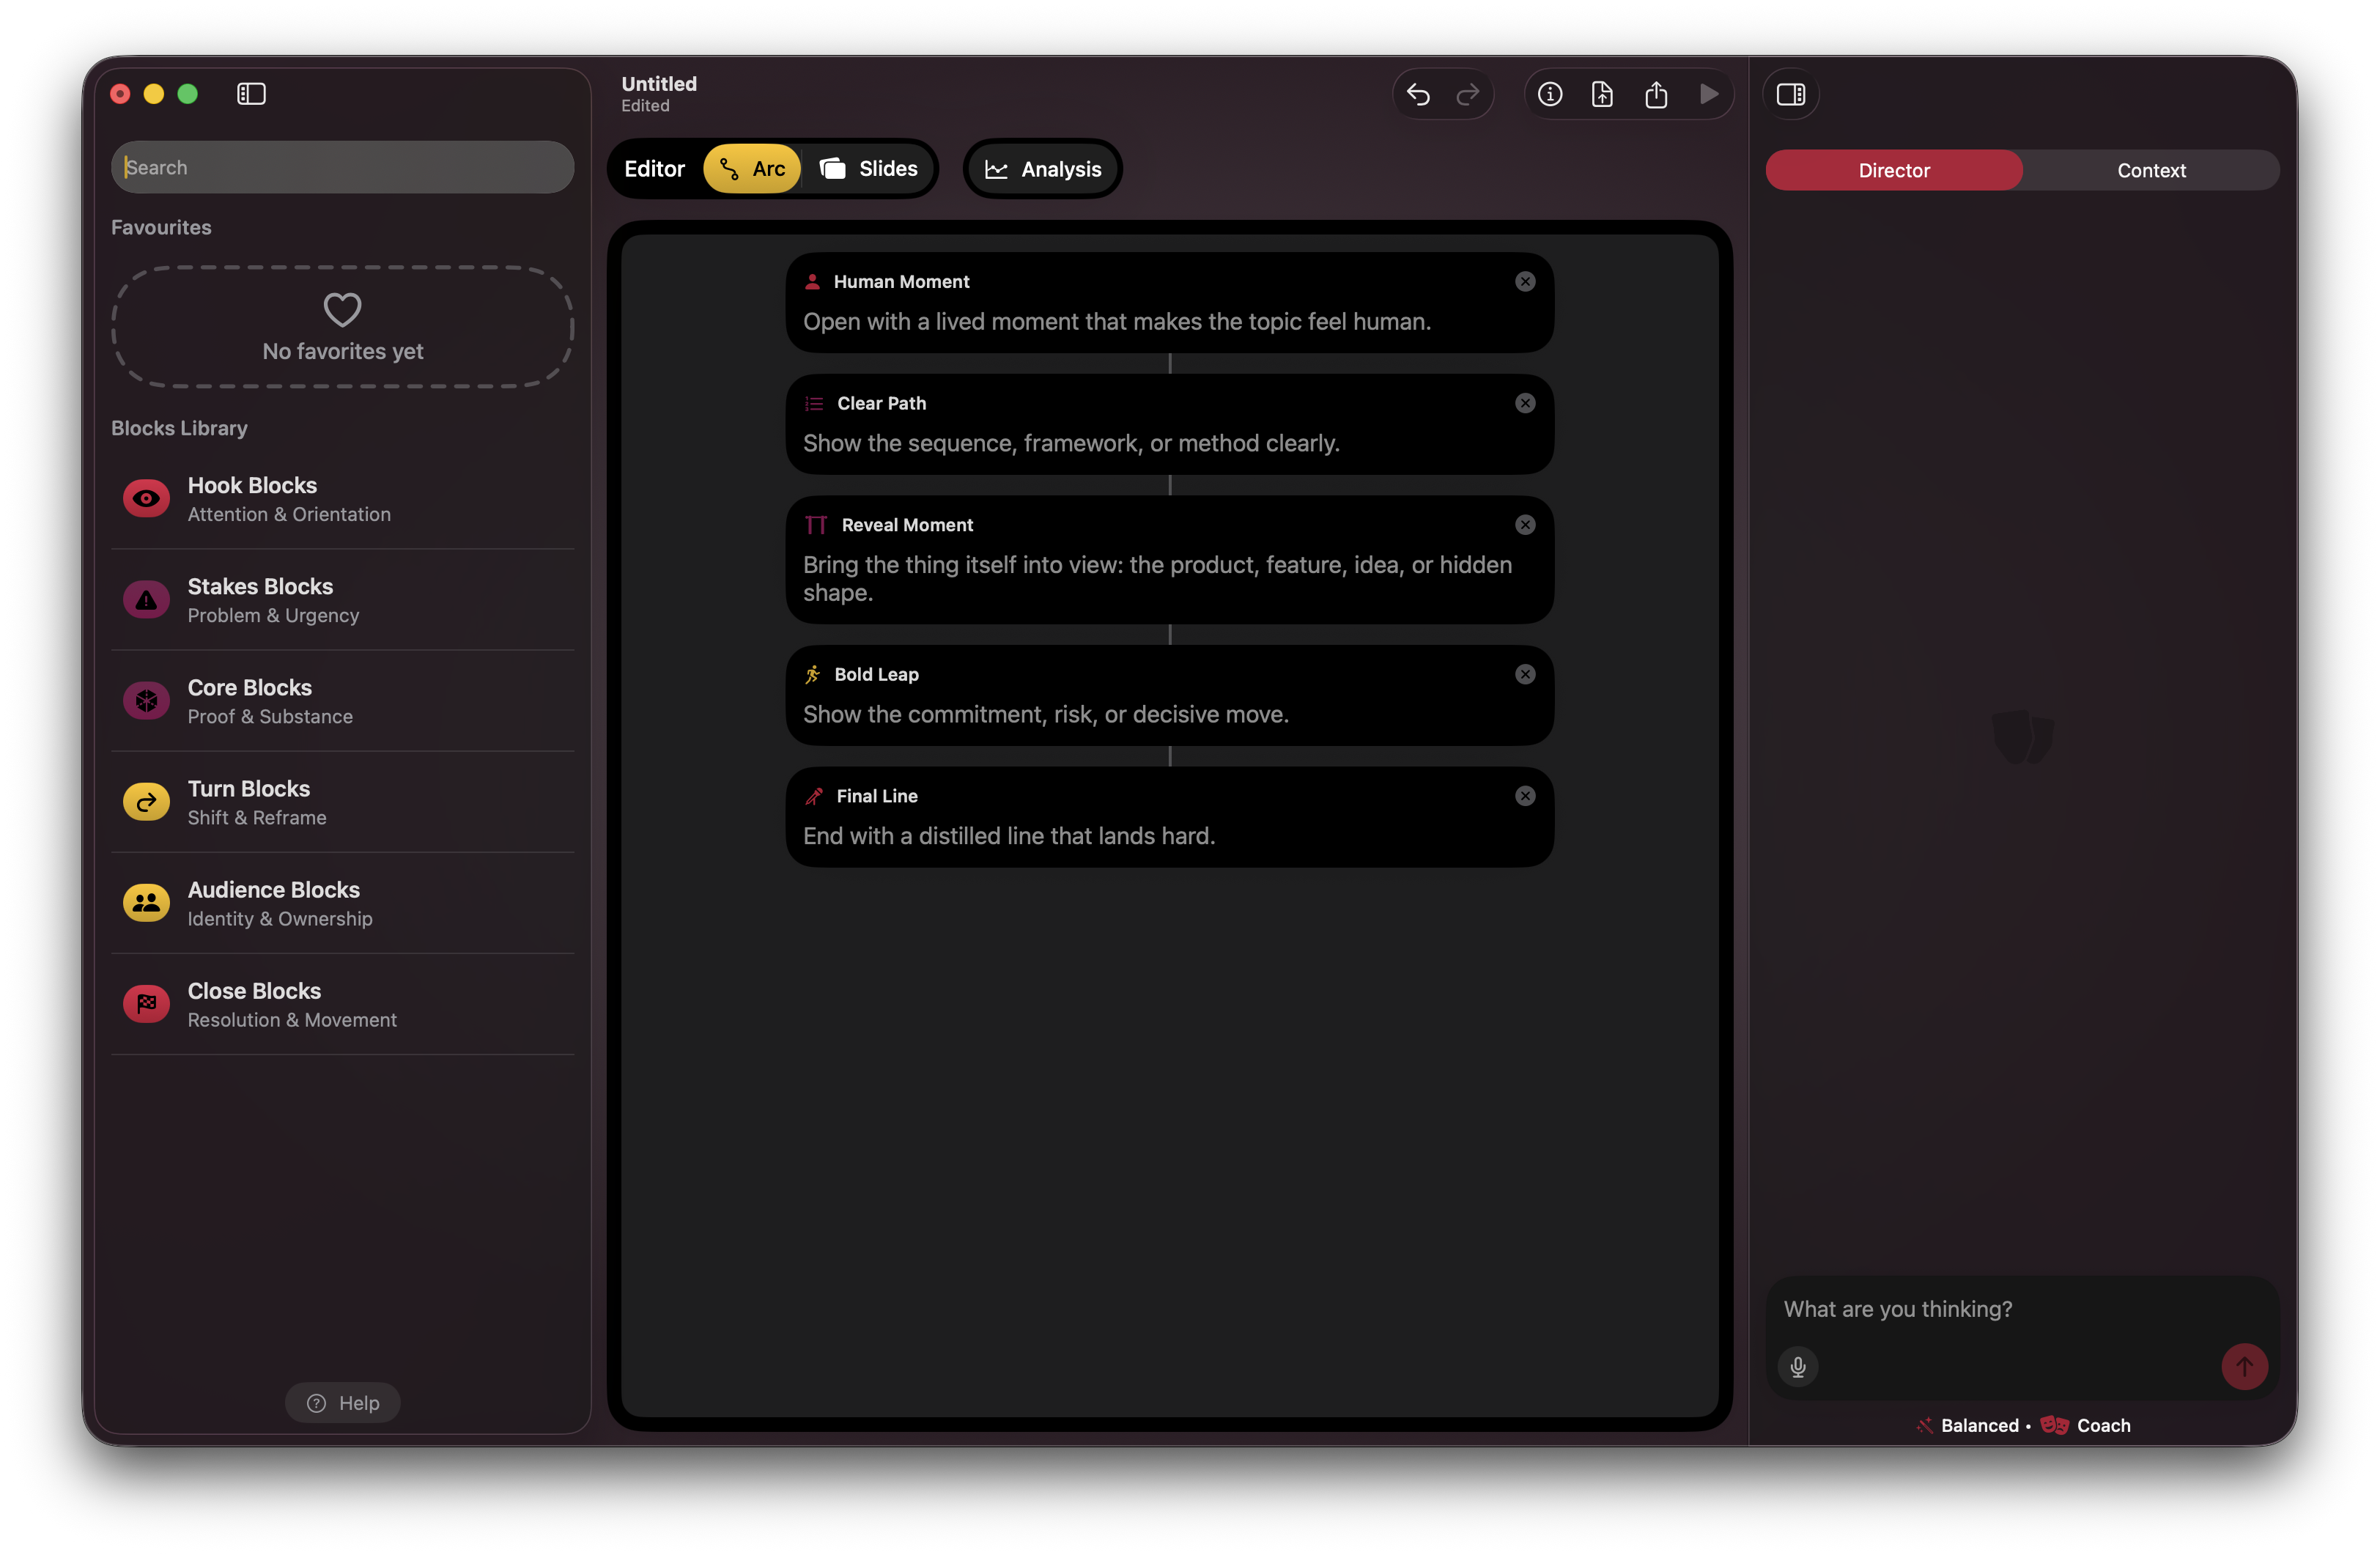
Task: Expand the Hook Blocks category
Action: [x=342, y=498]
